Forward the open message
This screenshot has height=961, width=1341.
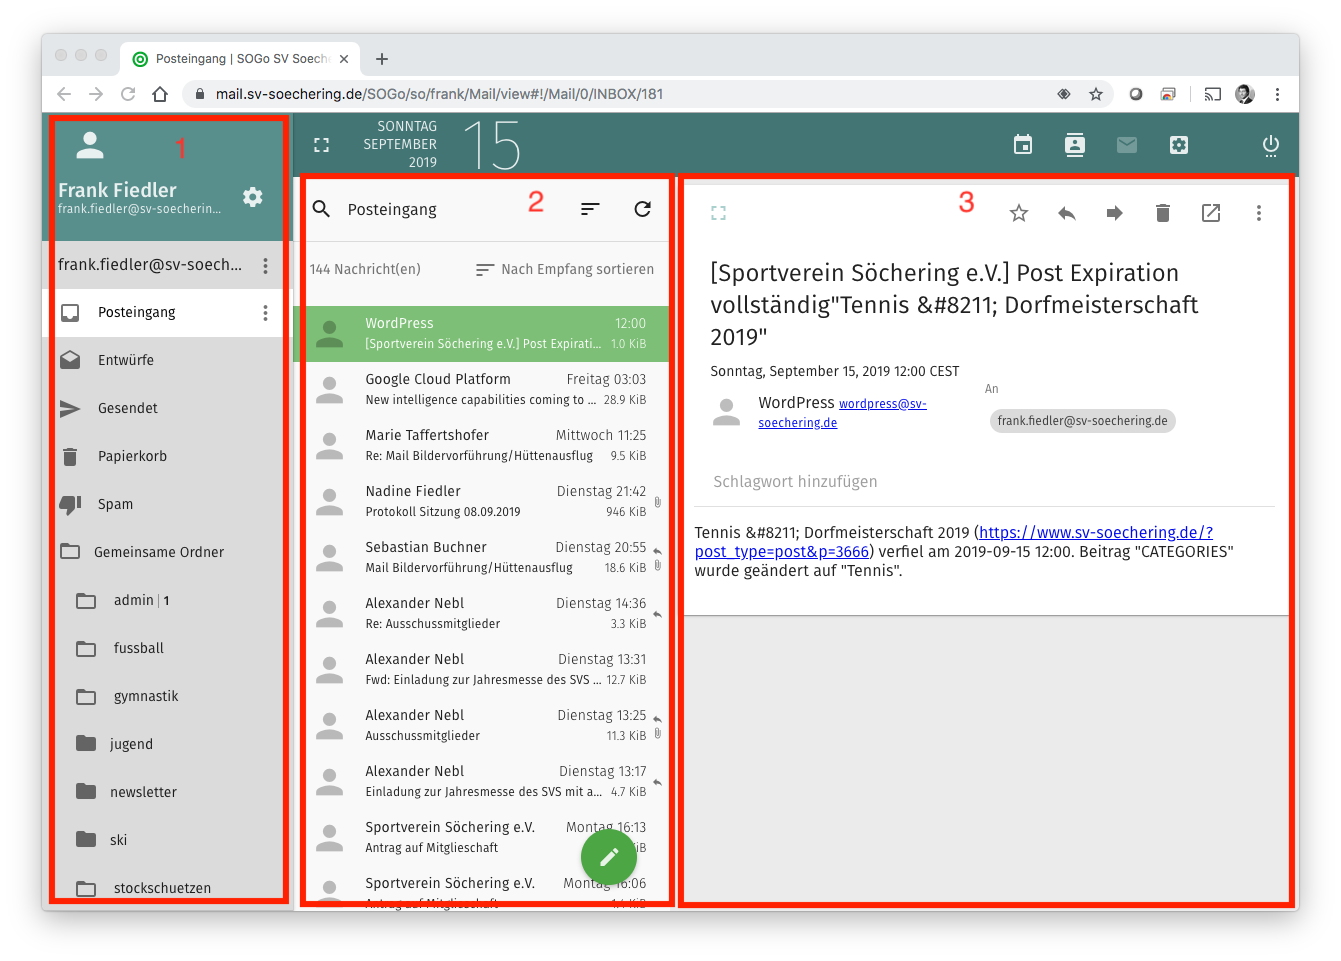[1114, 213]
